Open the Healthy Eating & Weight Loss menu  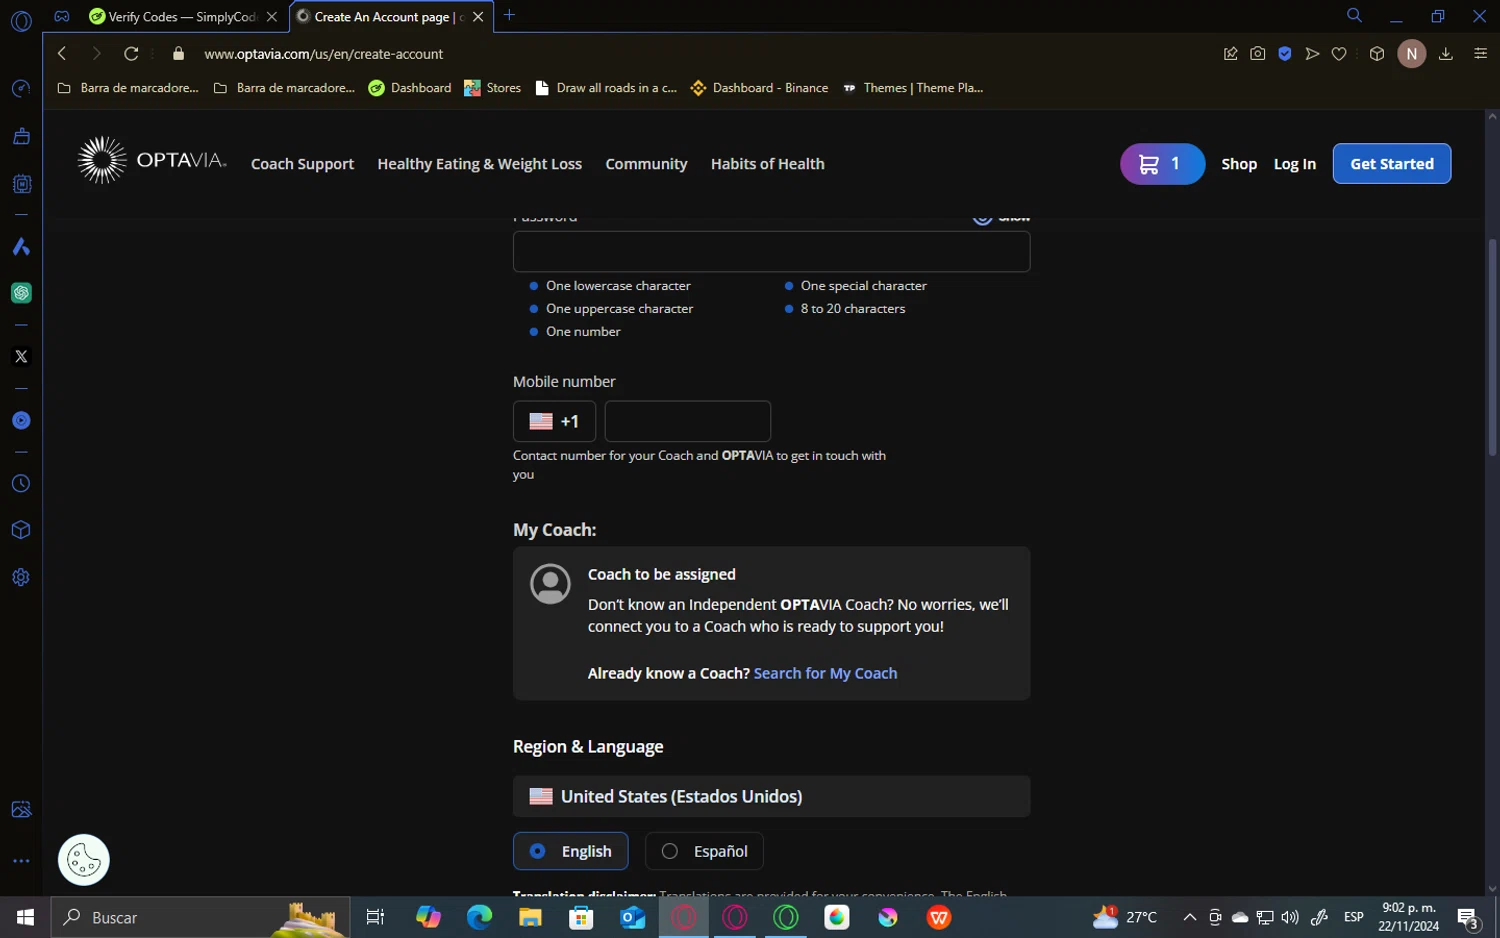tap(479, 164)
